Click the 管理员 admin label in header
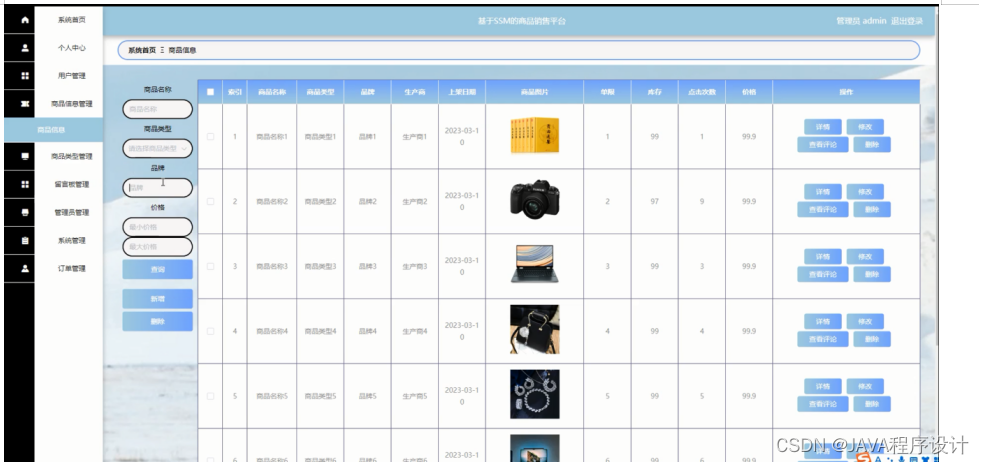 [x=861, y=21]
